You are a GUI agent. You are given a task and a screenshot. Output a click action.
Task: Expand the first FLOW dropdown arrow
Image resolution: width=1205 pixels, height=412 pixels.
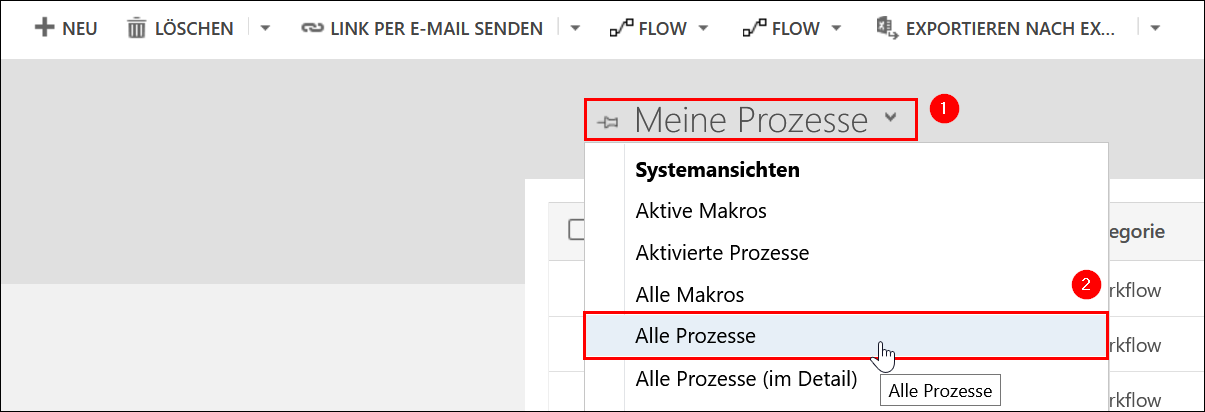point(703,28)
